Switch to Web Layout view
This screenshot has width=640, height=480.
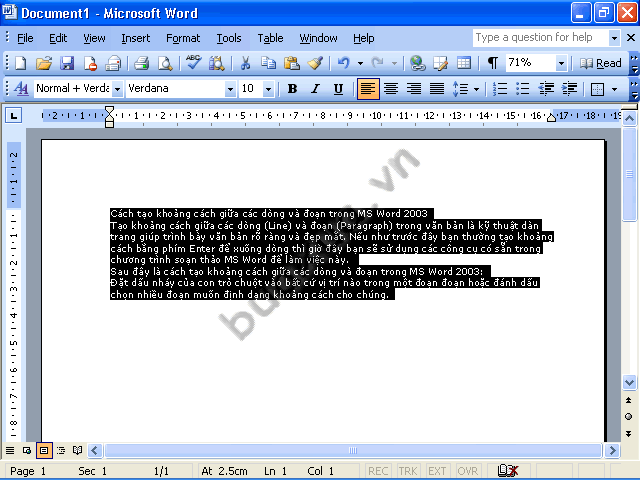pos(27,450)
